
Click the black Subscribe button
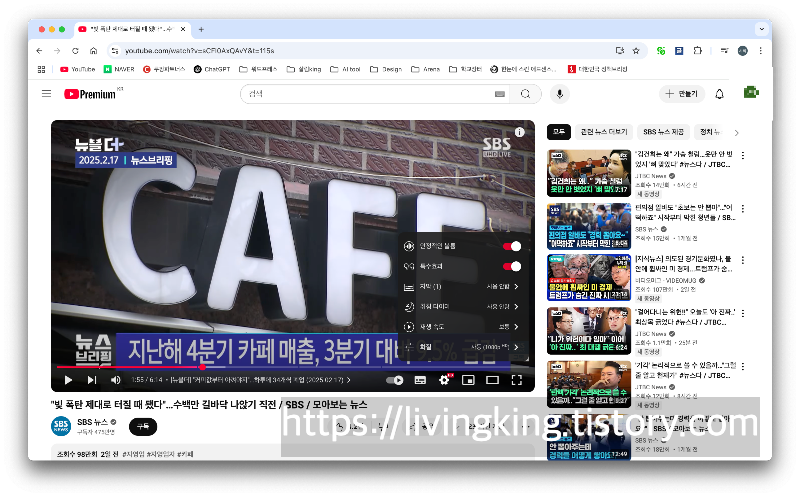(143, 427)
